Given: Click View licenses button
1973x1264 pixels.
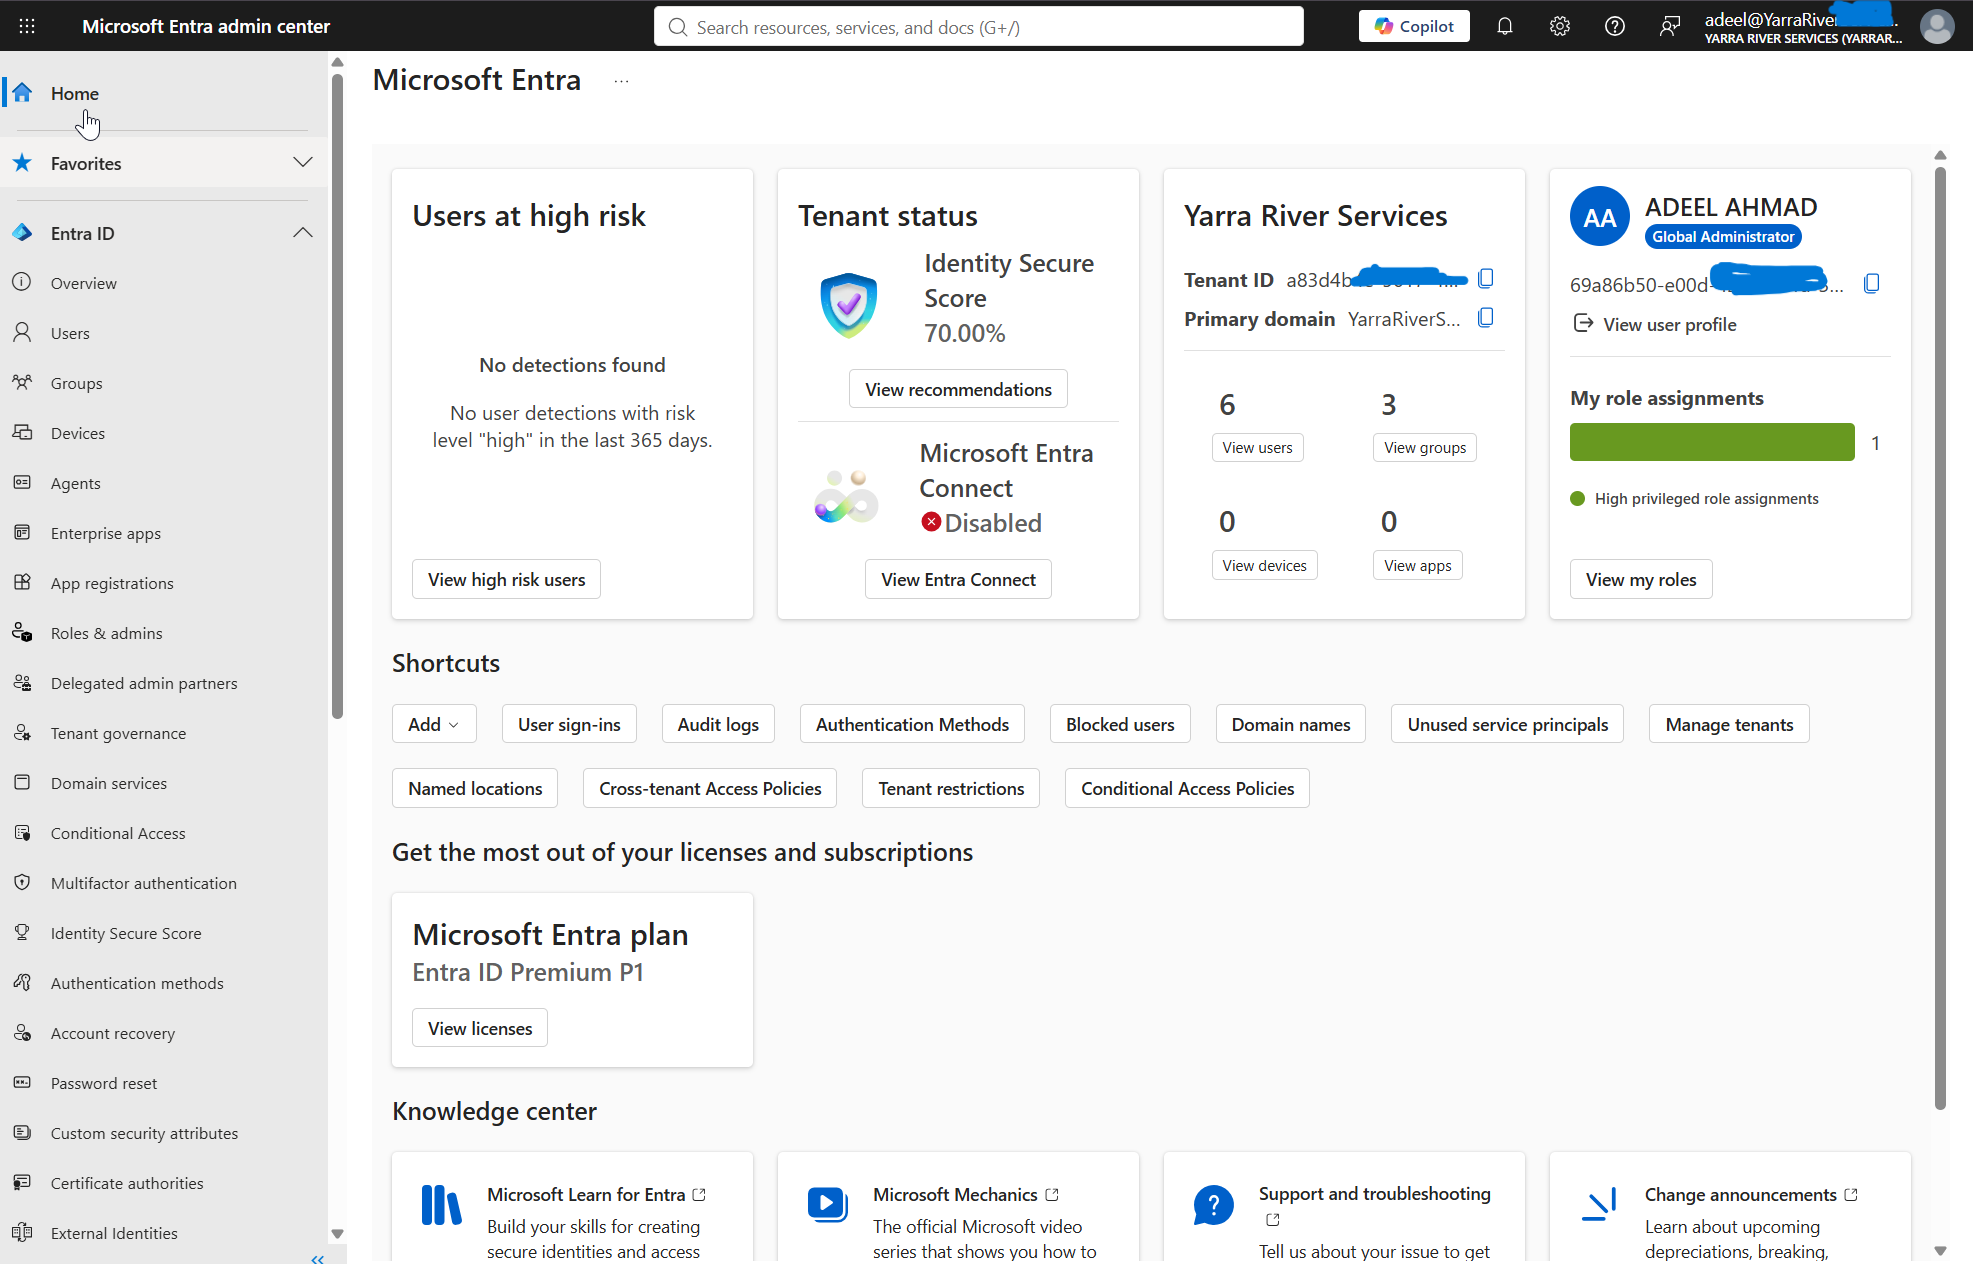Looking at the screenshot, I should tap(480, 1028).
